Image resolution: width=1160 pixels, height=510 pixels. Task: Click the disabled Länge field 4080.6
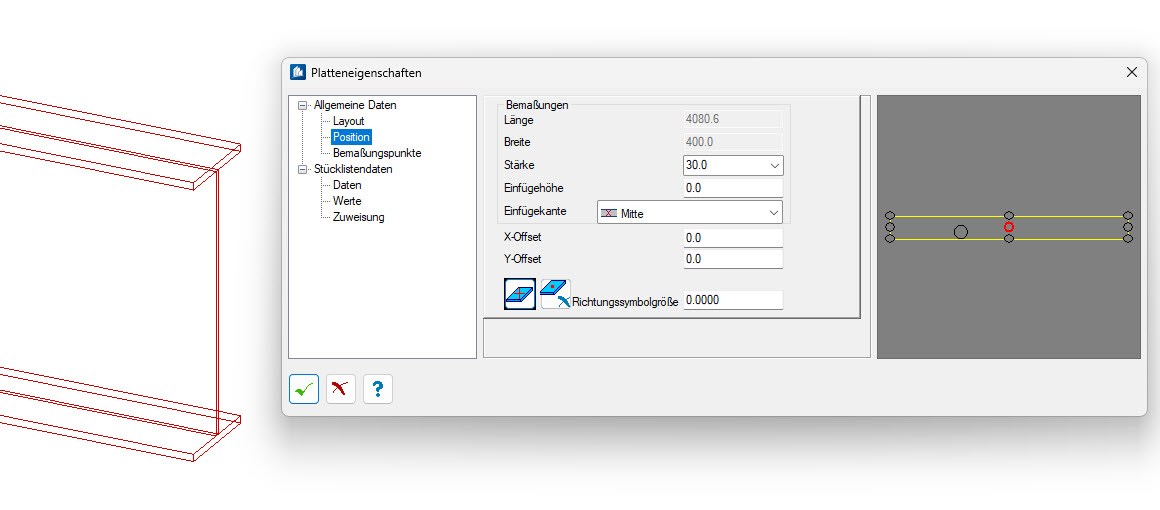[733, 119]
